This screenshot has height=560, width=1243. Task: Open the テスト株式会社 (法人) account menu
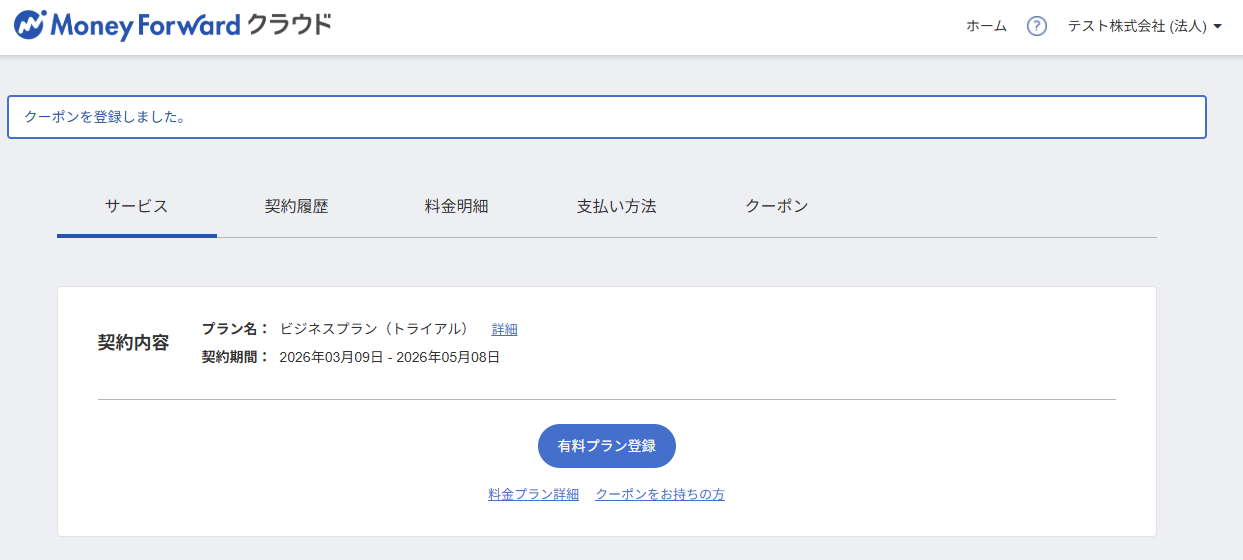[1137, 26]
